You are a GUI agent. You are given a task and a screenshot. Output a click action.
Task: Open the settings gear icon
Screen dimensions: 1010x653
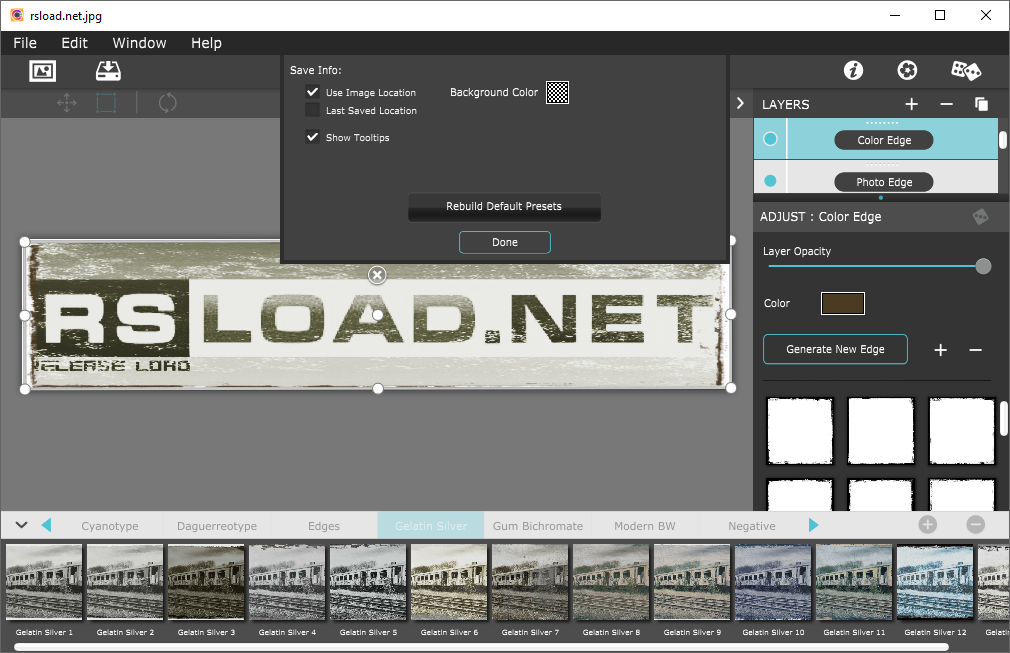(908, 70)
